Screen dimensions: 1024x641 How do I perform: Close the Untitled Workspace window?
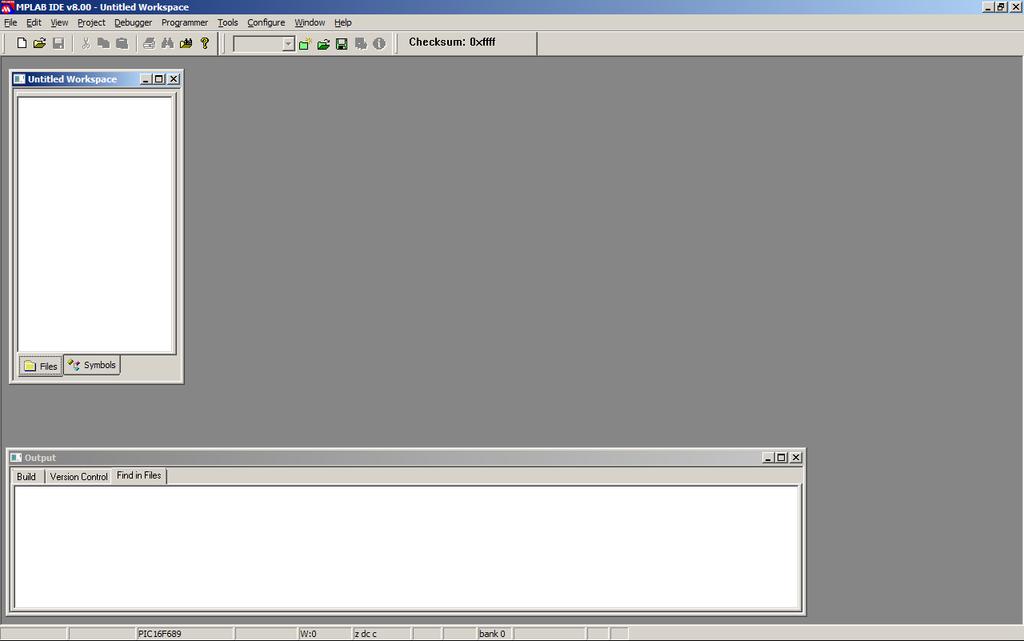[x=174, y=79]
